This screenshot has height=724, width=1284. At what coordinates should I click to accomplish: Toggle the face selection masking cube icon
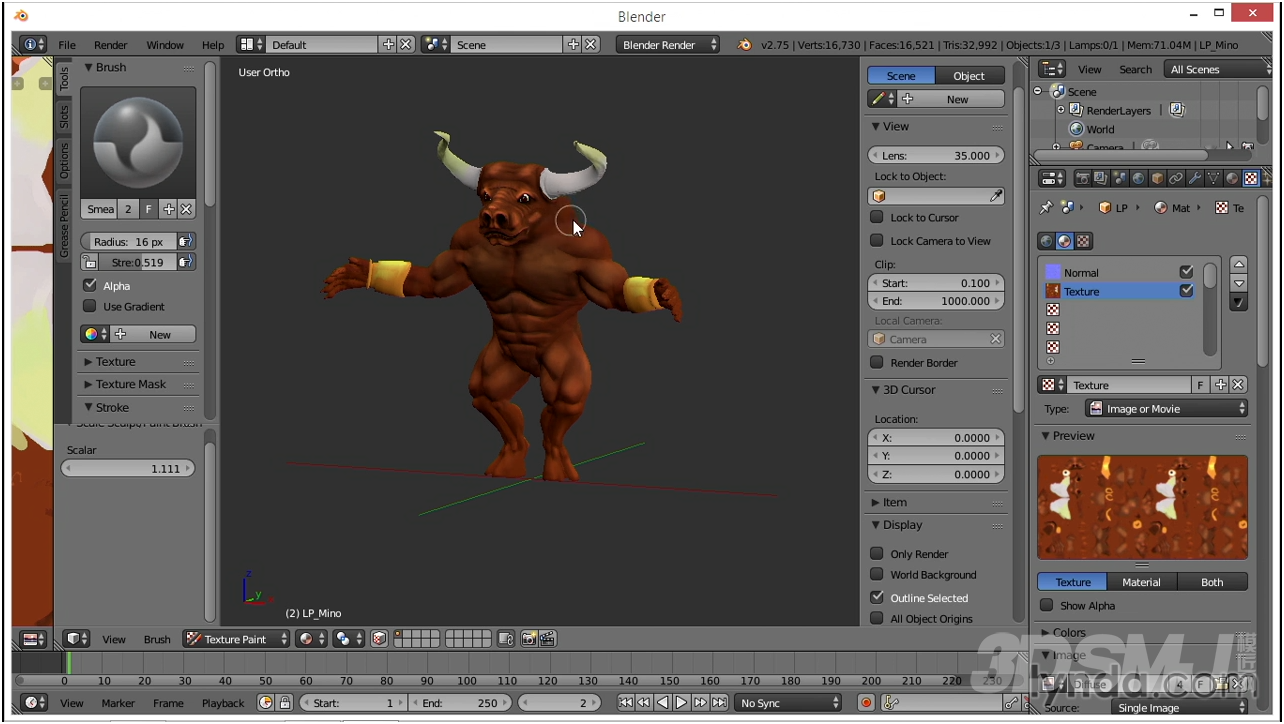379,639
